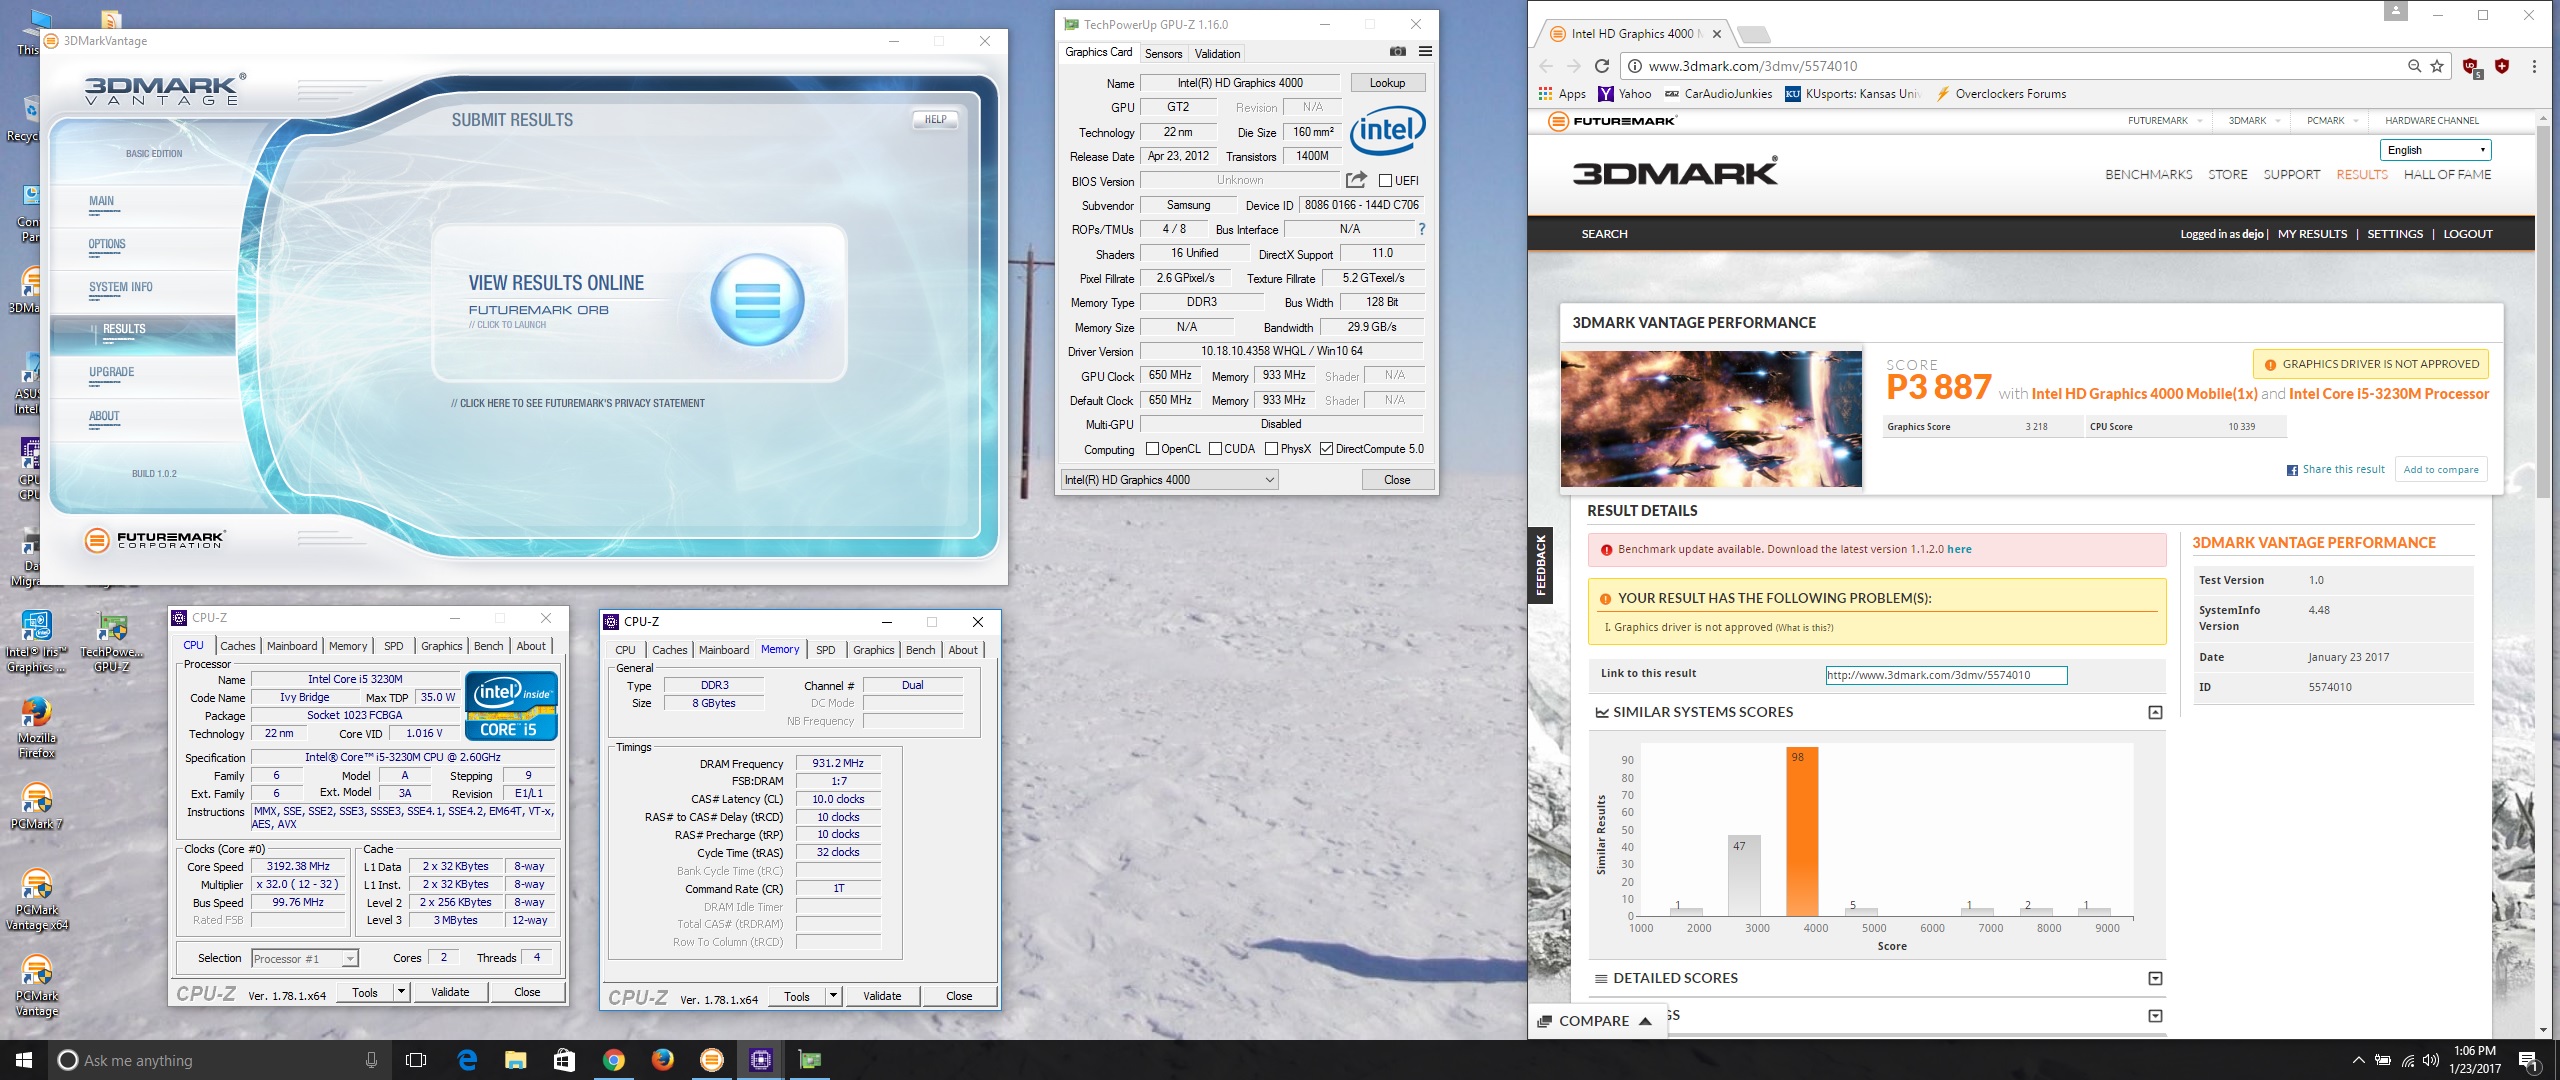Click Chrome's reload page icon
The height and width of the screenshot is (1080, 2560).
(x=1601, y=66)
